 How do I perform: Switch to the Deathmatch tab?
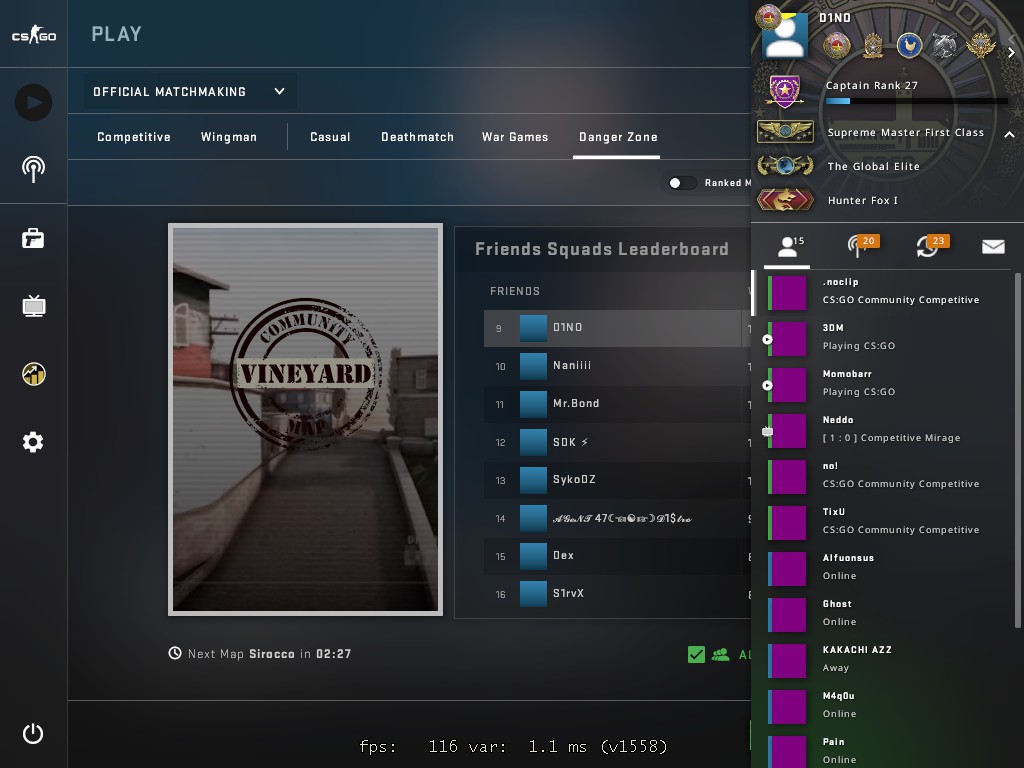(417, 136)
